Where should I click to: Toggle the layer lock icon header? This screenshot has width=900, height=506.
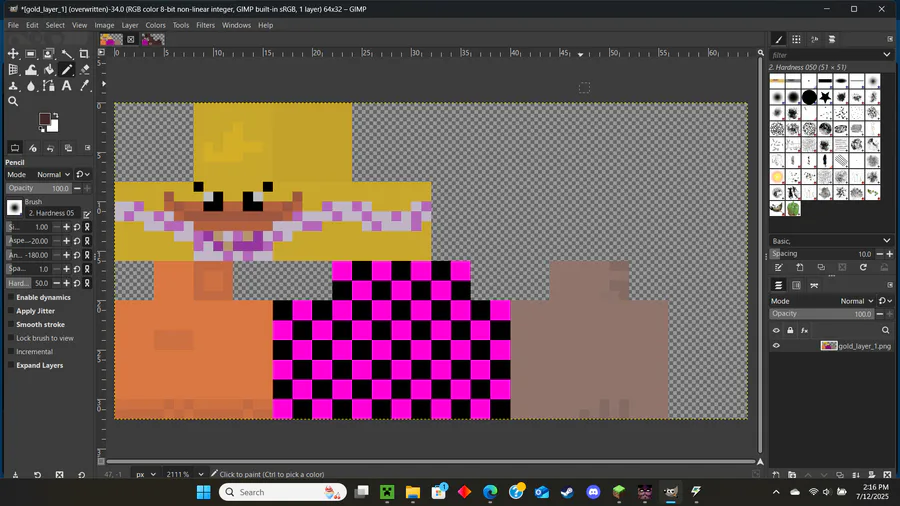[x=790, y=330]
